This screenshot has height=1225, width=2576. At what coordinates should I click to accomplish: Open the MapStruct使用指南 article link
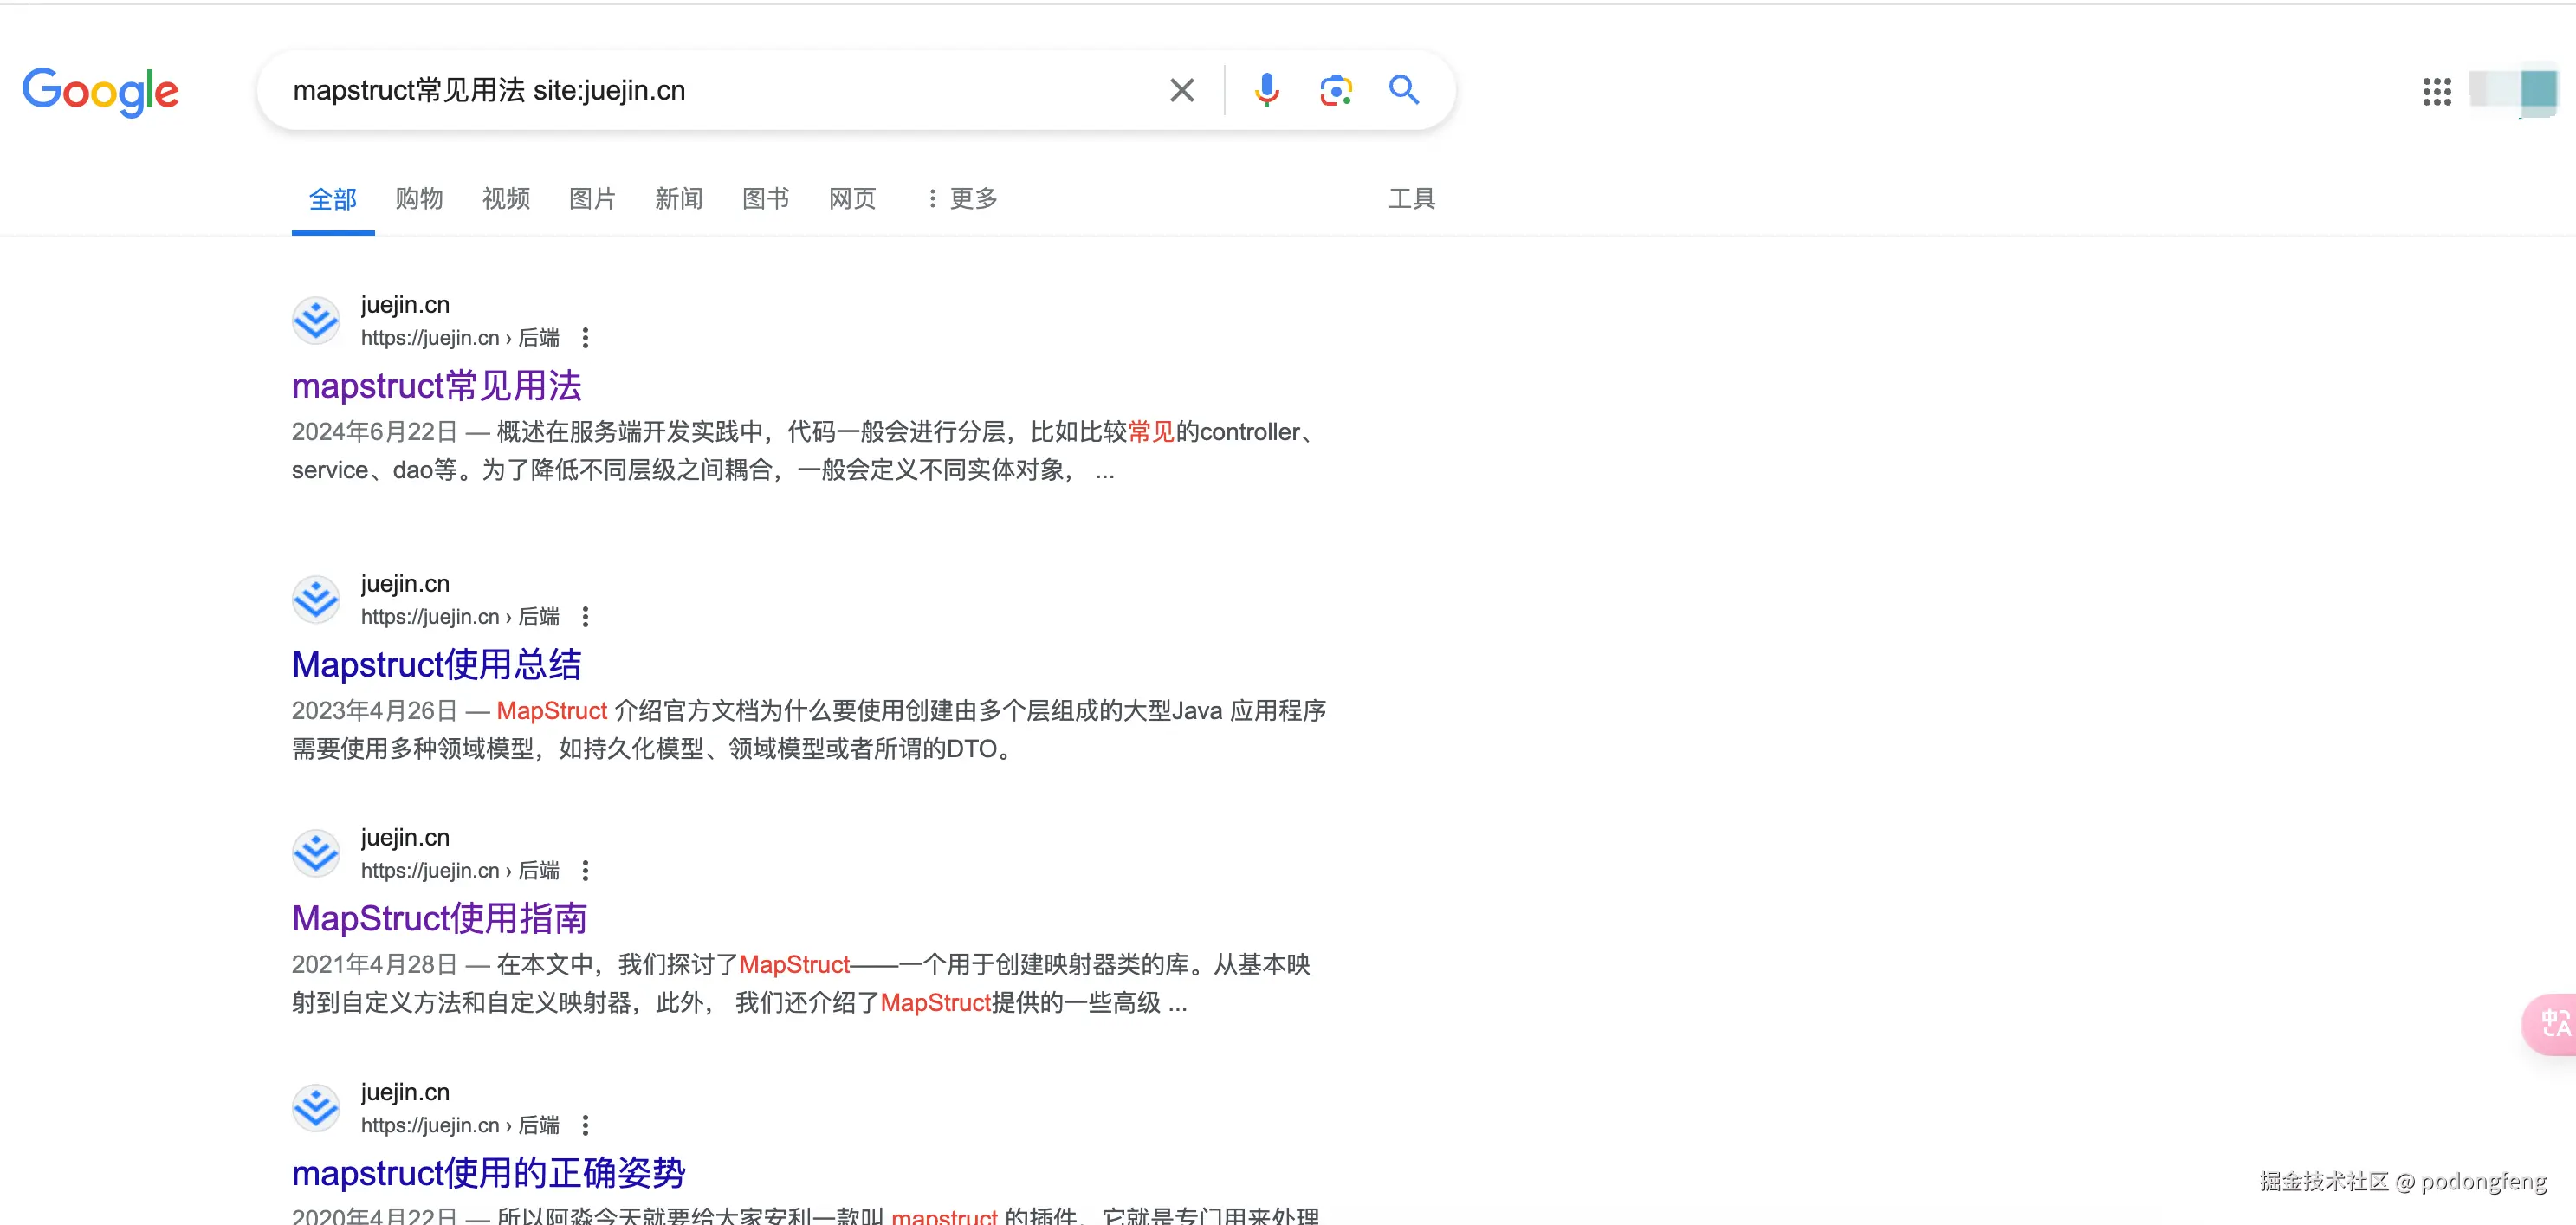(439, 919)
